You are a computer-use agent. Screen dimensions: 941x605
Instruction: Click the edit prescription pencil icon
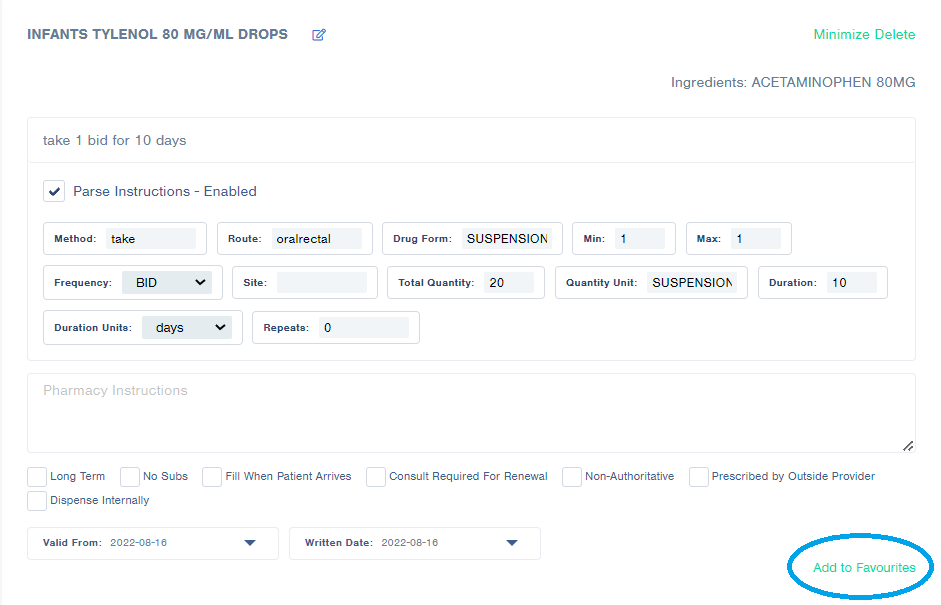point(318,34)
